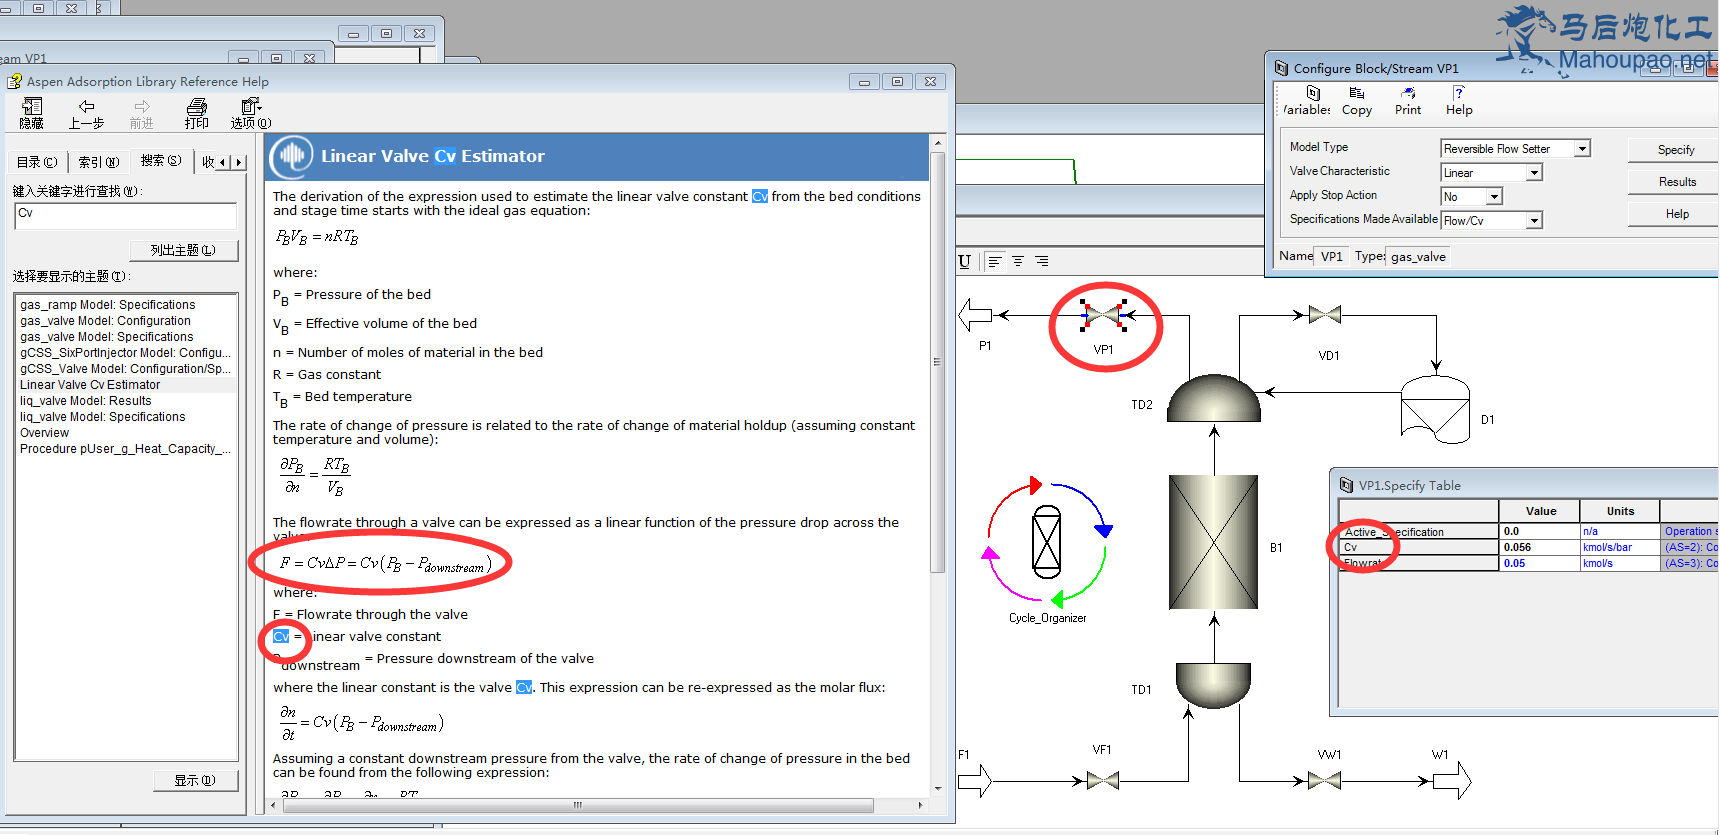Click the Help button below Results

(x=1675, y=214)
